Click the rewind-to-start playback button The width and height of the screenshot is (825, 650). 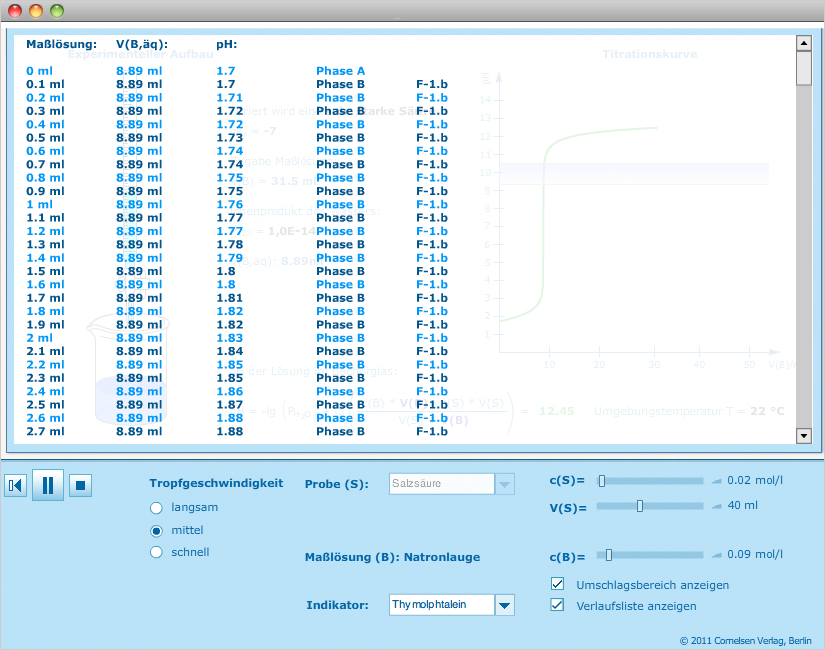(x=15, y=486)
